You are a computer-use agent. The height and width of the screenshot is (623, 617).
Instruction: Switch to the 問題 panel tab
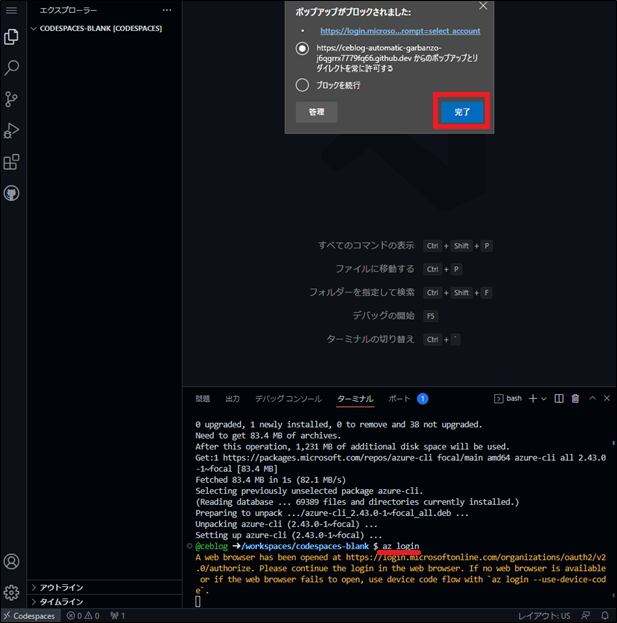pyautogui.click(x=203, y=399)
